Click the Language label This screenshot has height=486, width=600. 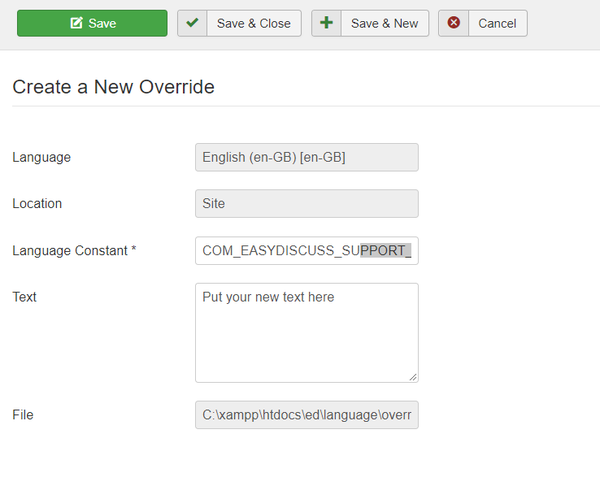pyautogui.click(x=41, y=158)
